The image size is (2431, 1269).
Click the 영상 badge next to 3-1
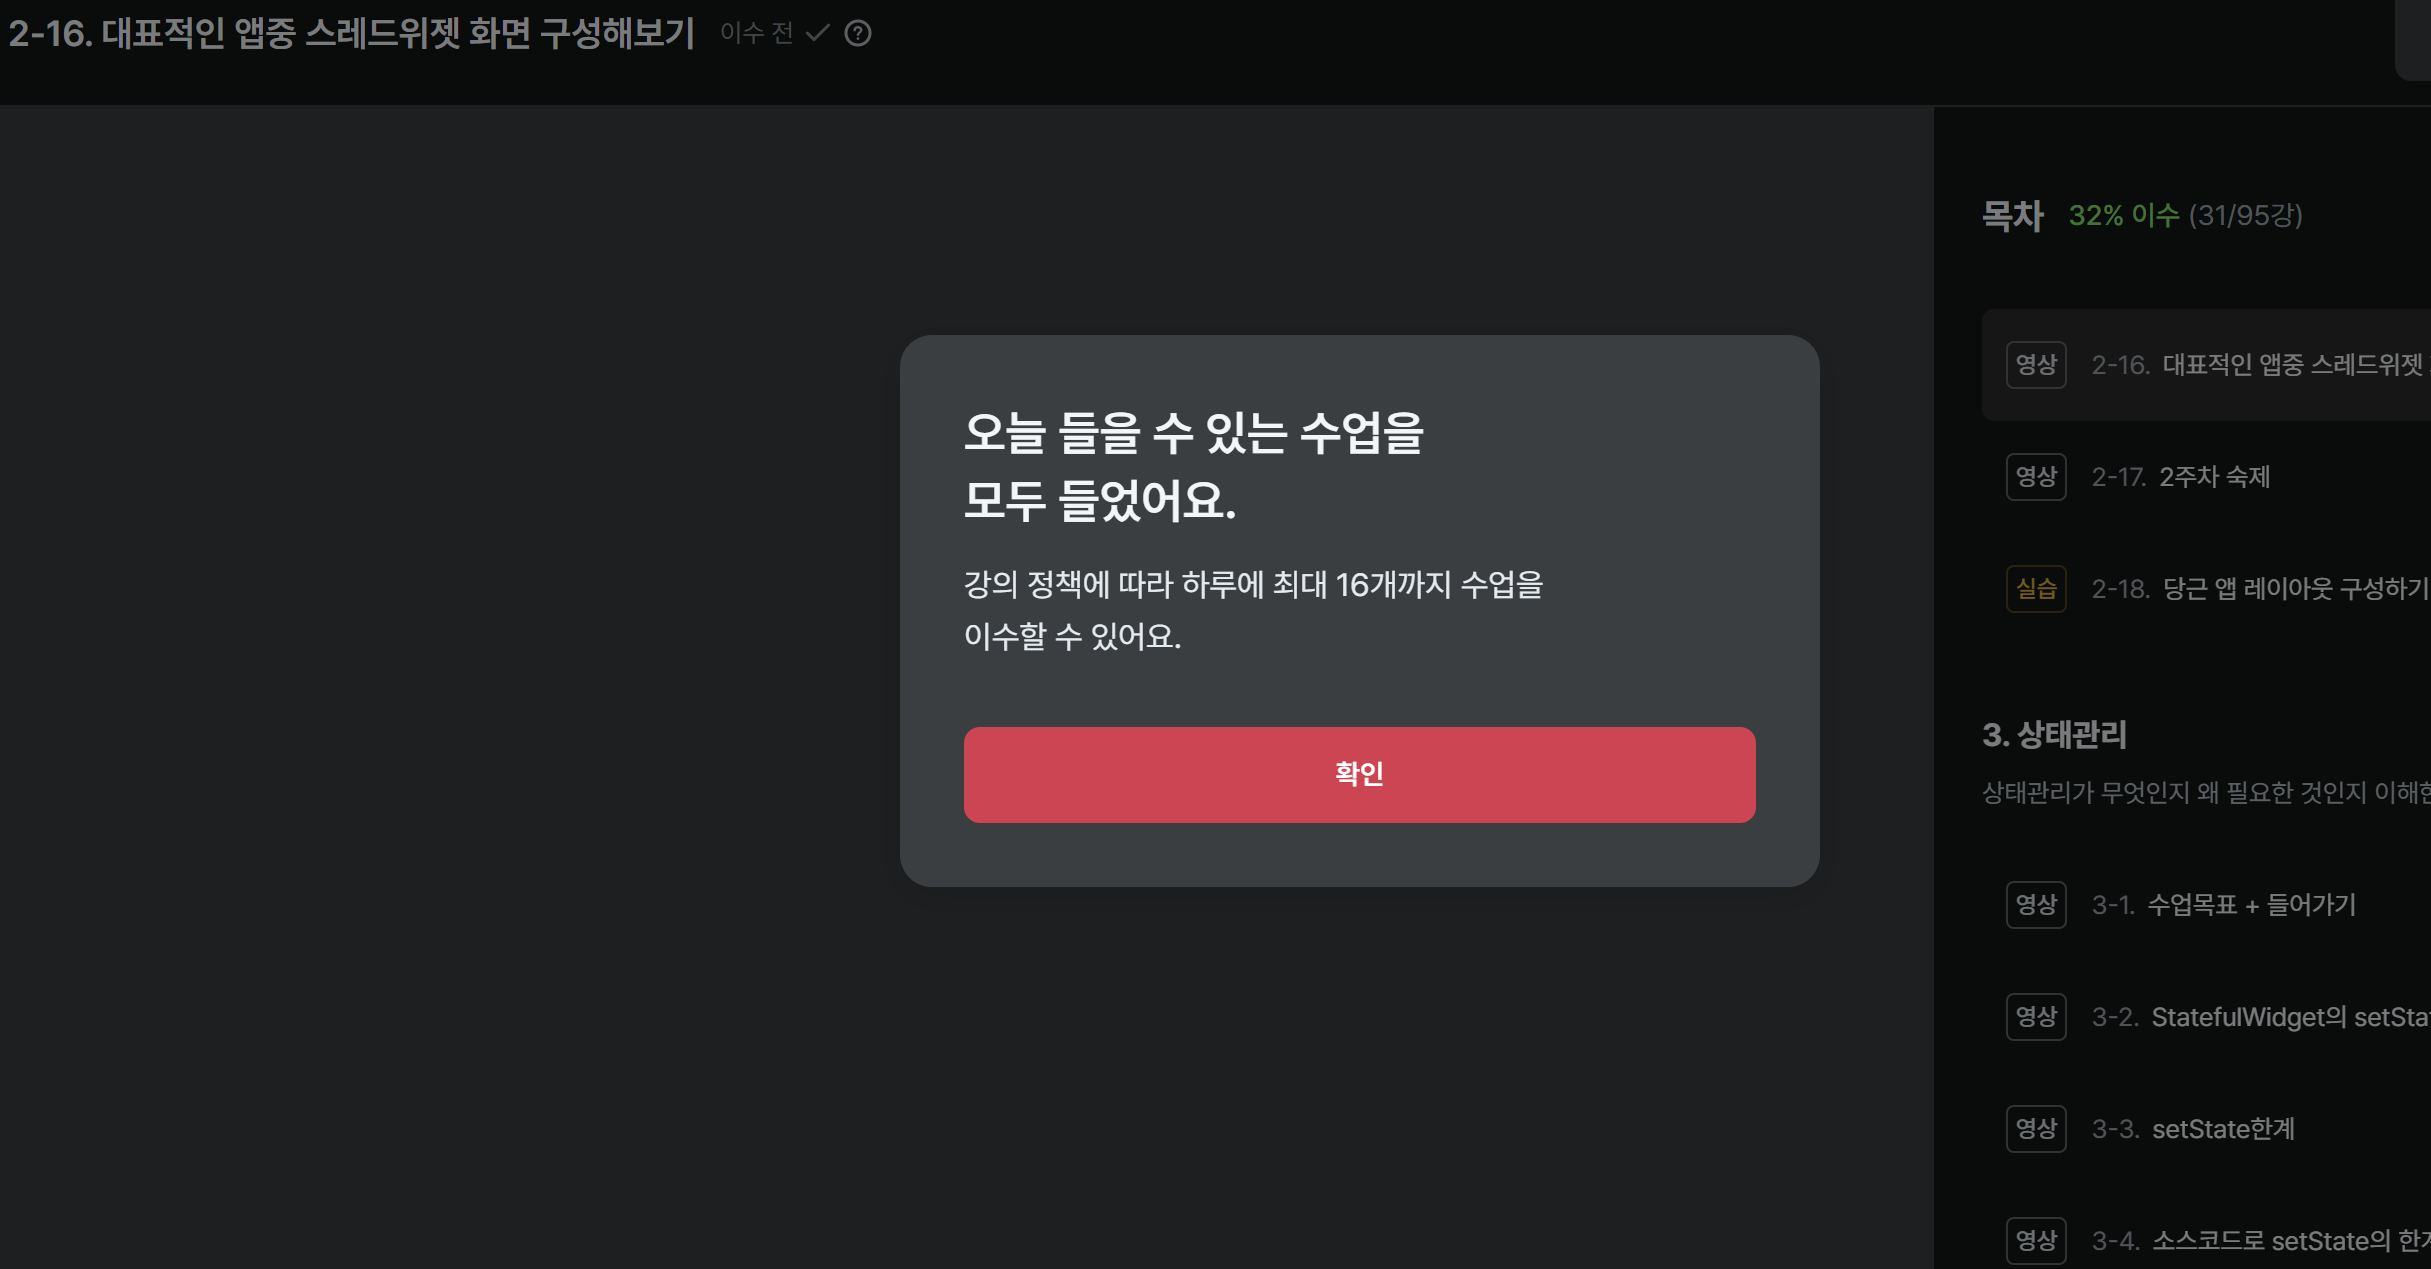tap(2036, 905)
